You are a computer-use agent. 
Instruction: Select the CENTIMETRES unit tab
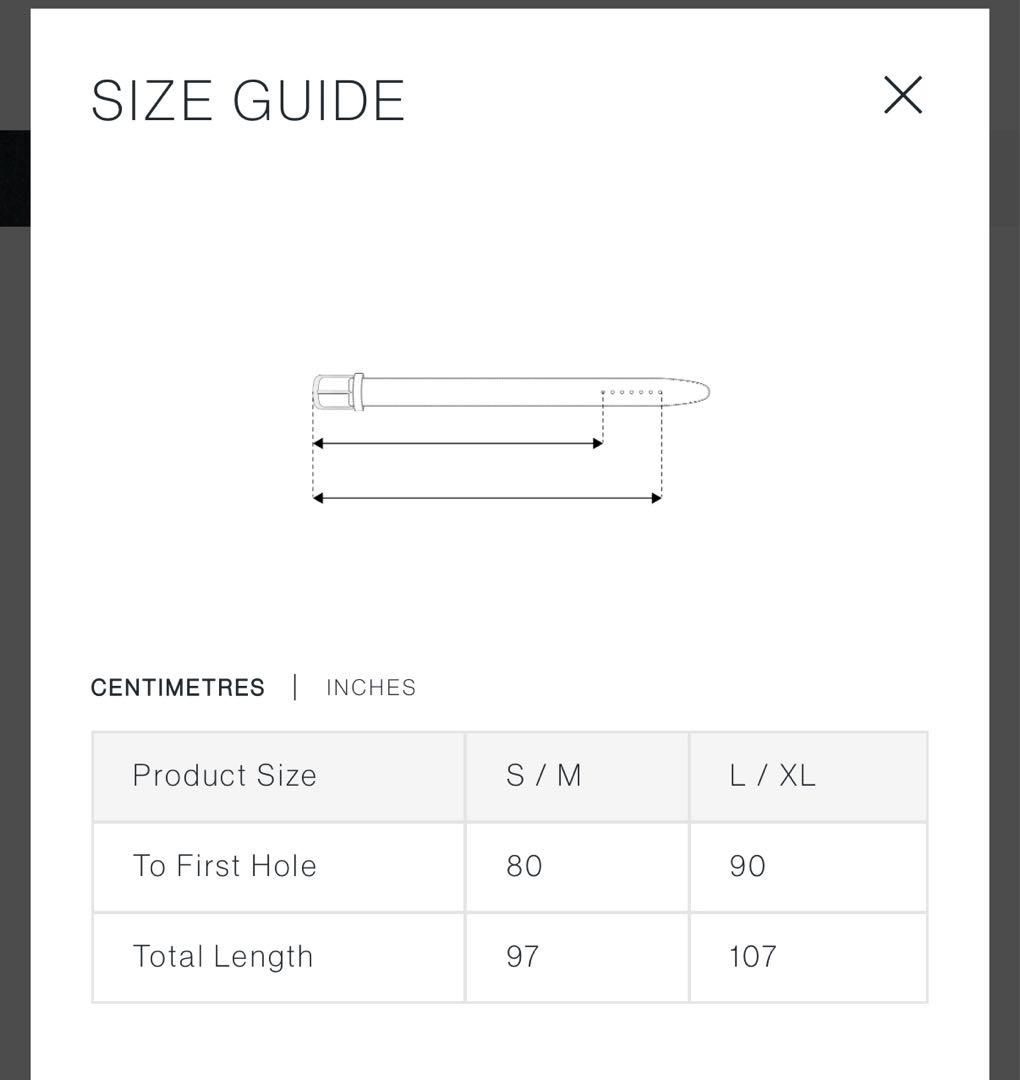[178, 688]
